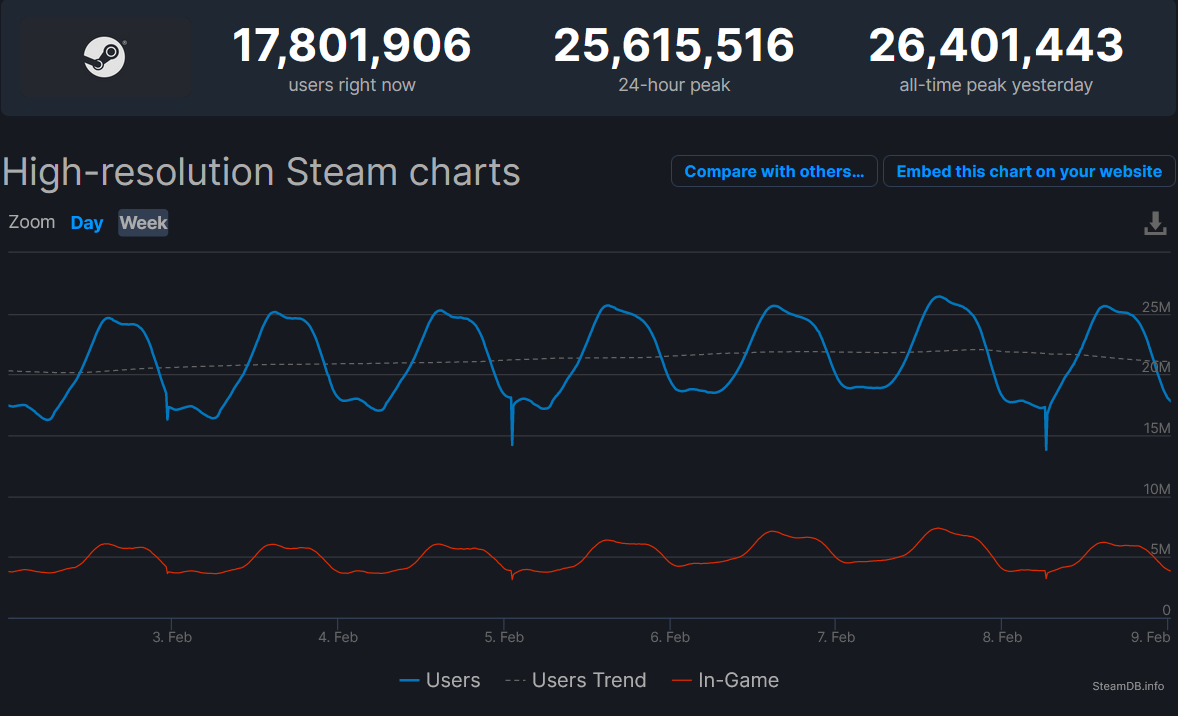Select the 4. Feb date marker
1178x716 pixels.
tap(338, 637)
